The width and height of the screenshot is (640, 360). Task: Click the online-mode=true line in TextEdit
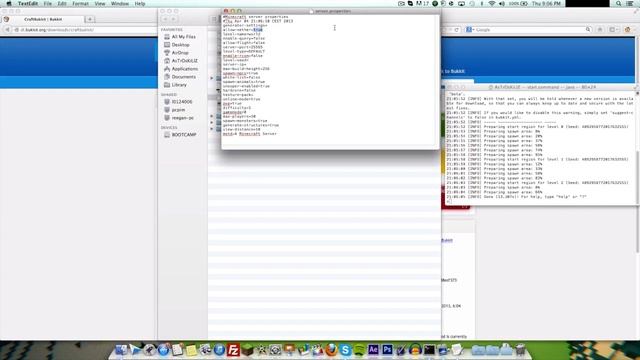[x=241, y=99]
